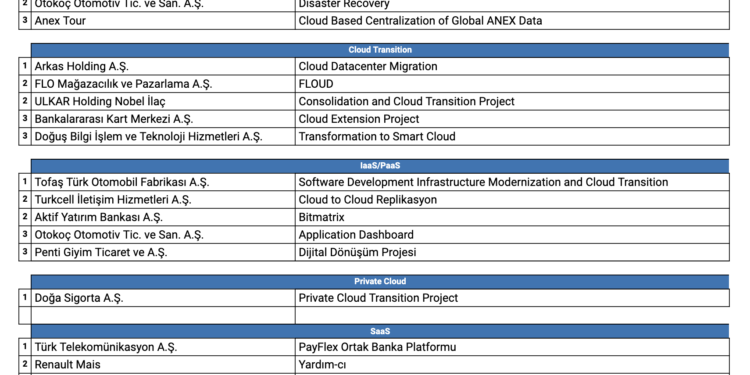The width and height of the screenshot is (750, 375).
Task: Select 'Cloud Datacenter Migration' project cell
Action: pyautogui.click(x=512, y=66)
